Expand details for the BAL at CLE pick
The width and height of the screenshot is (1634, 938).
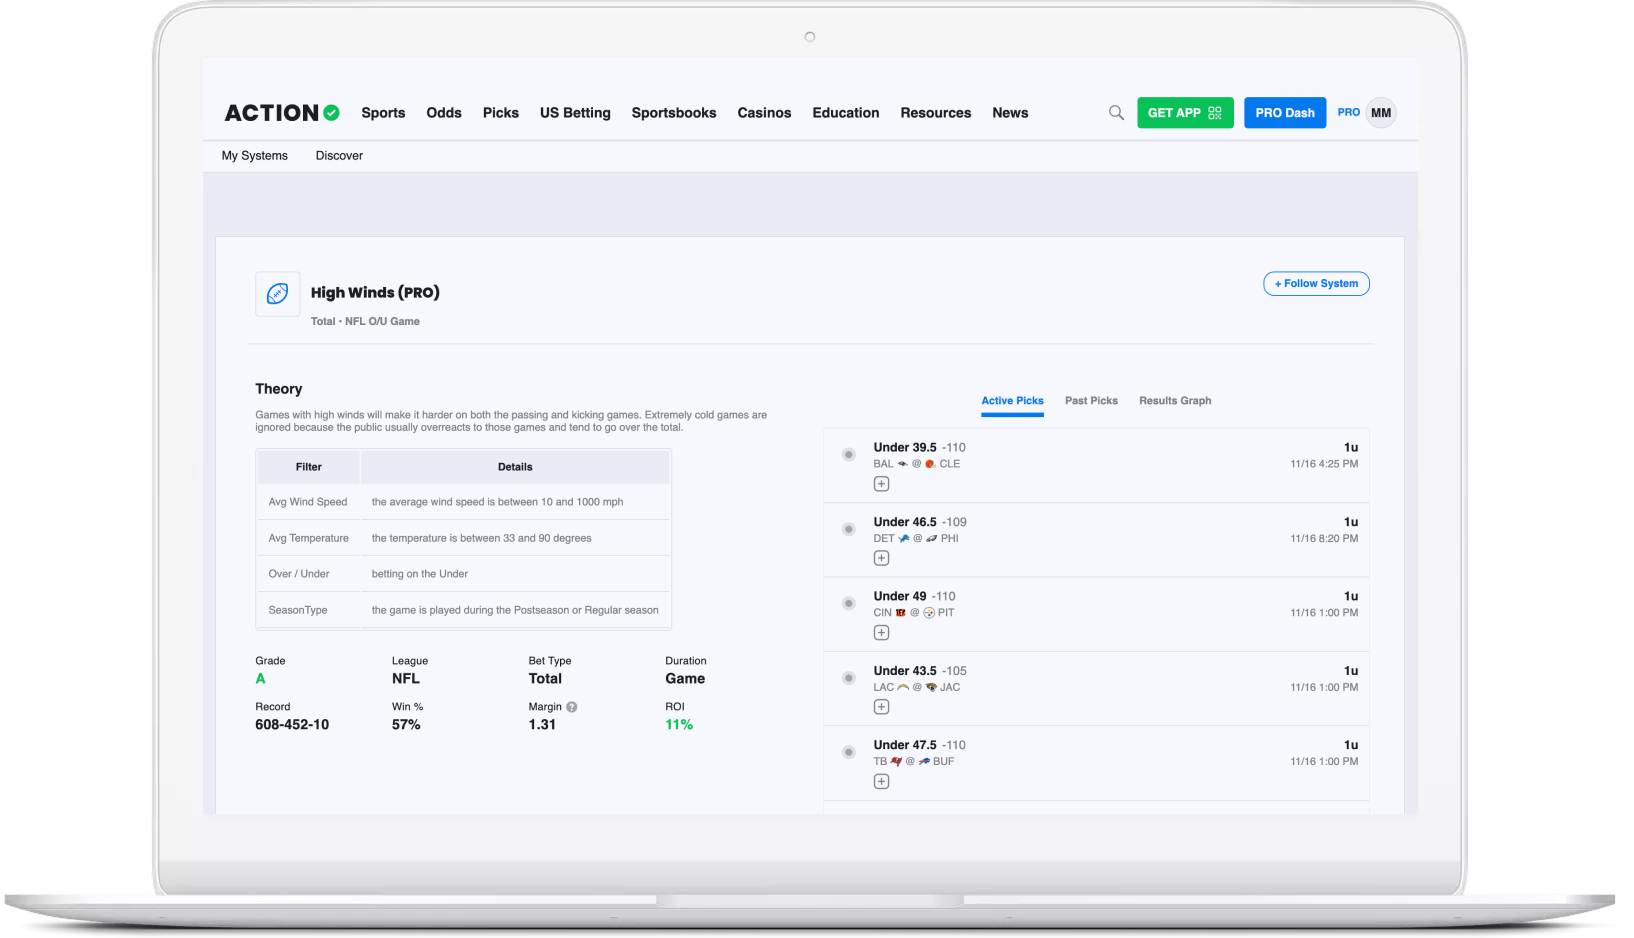(881, 483)
